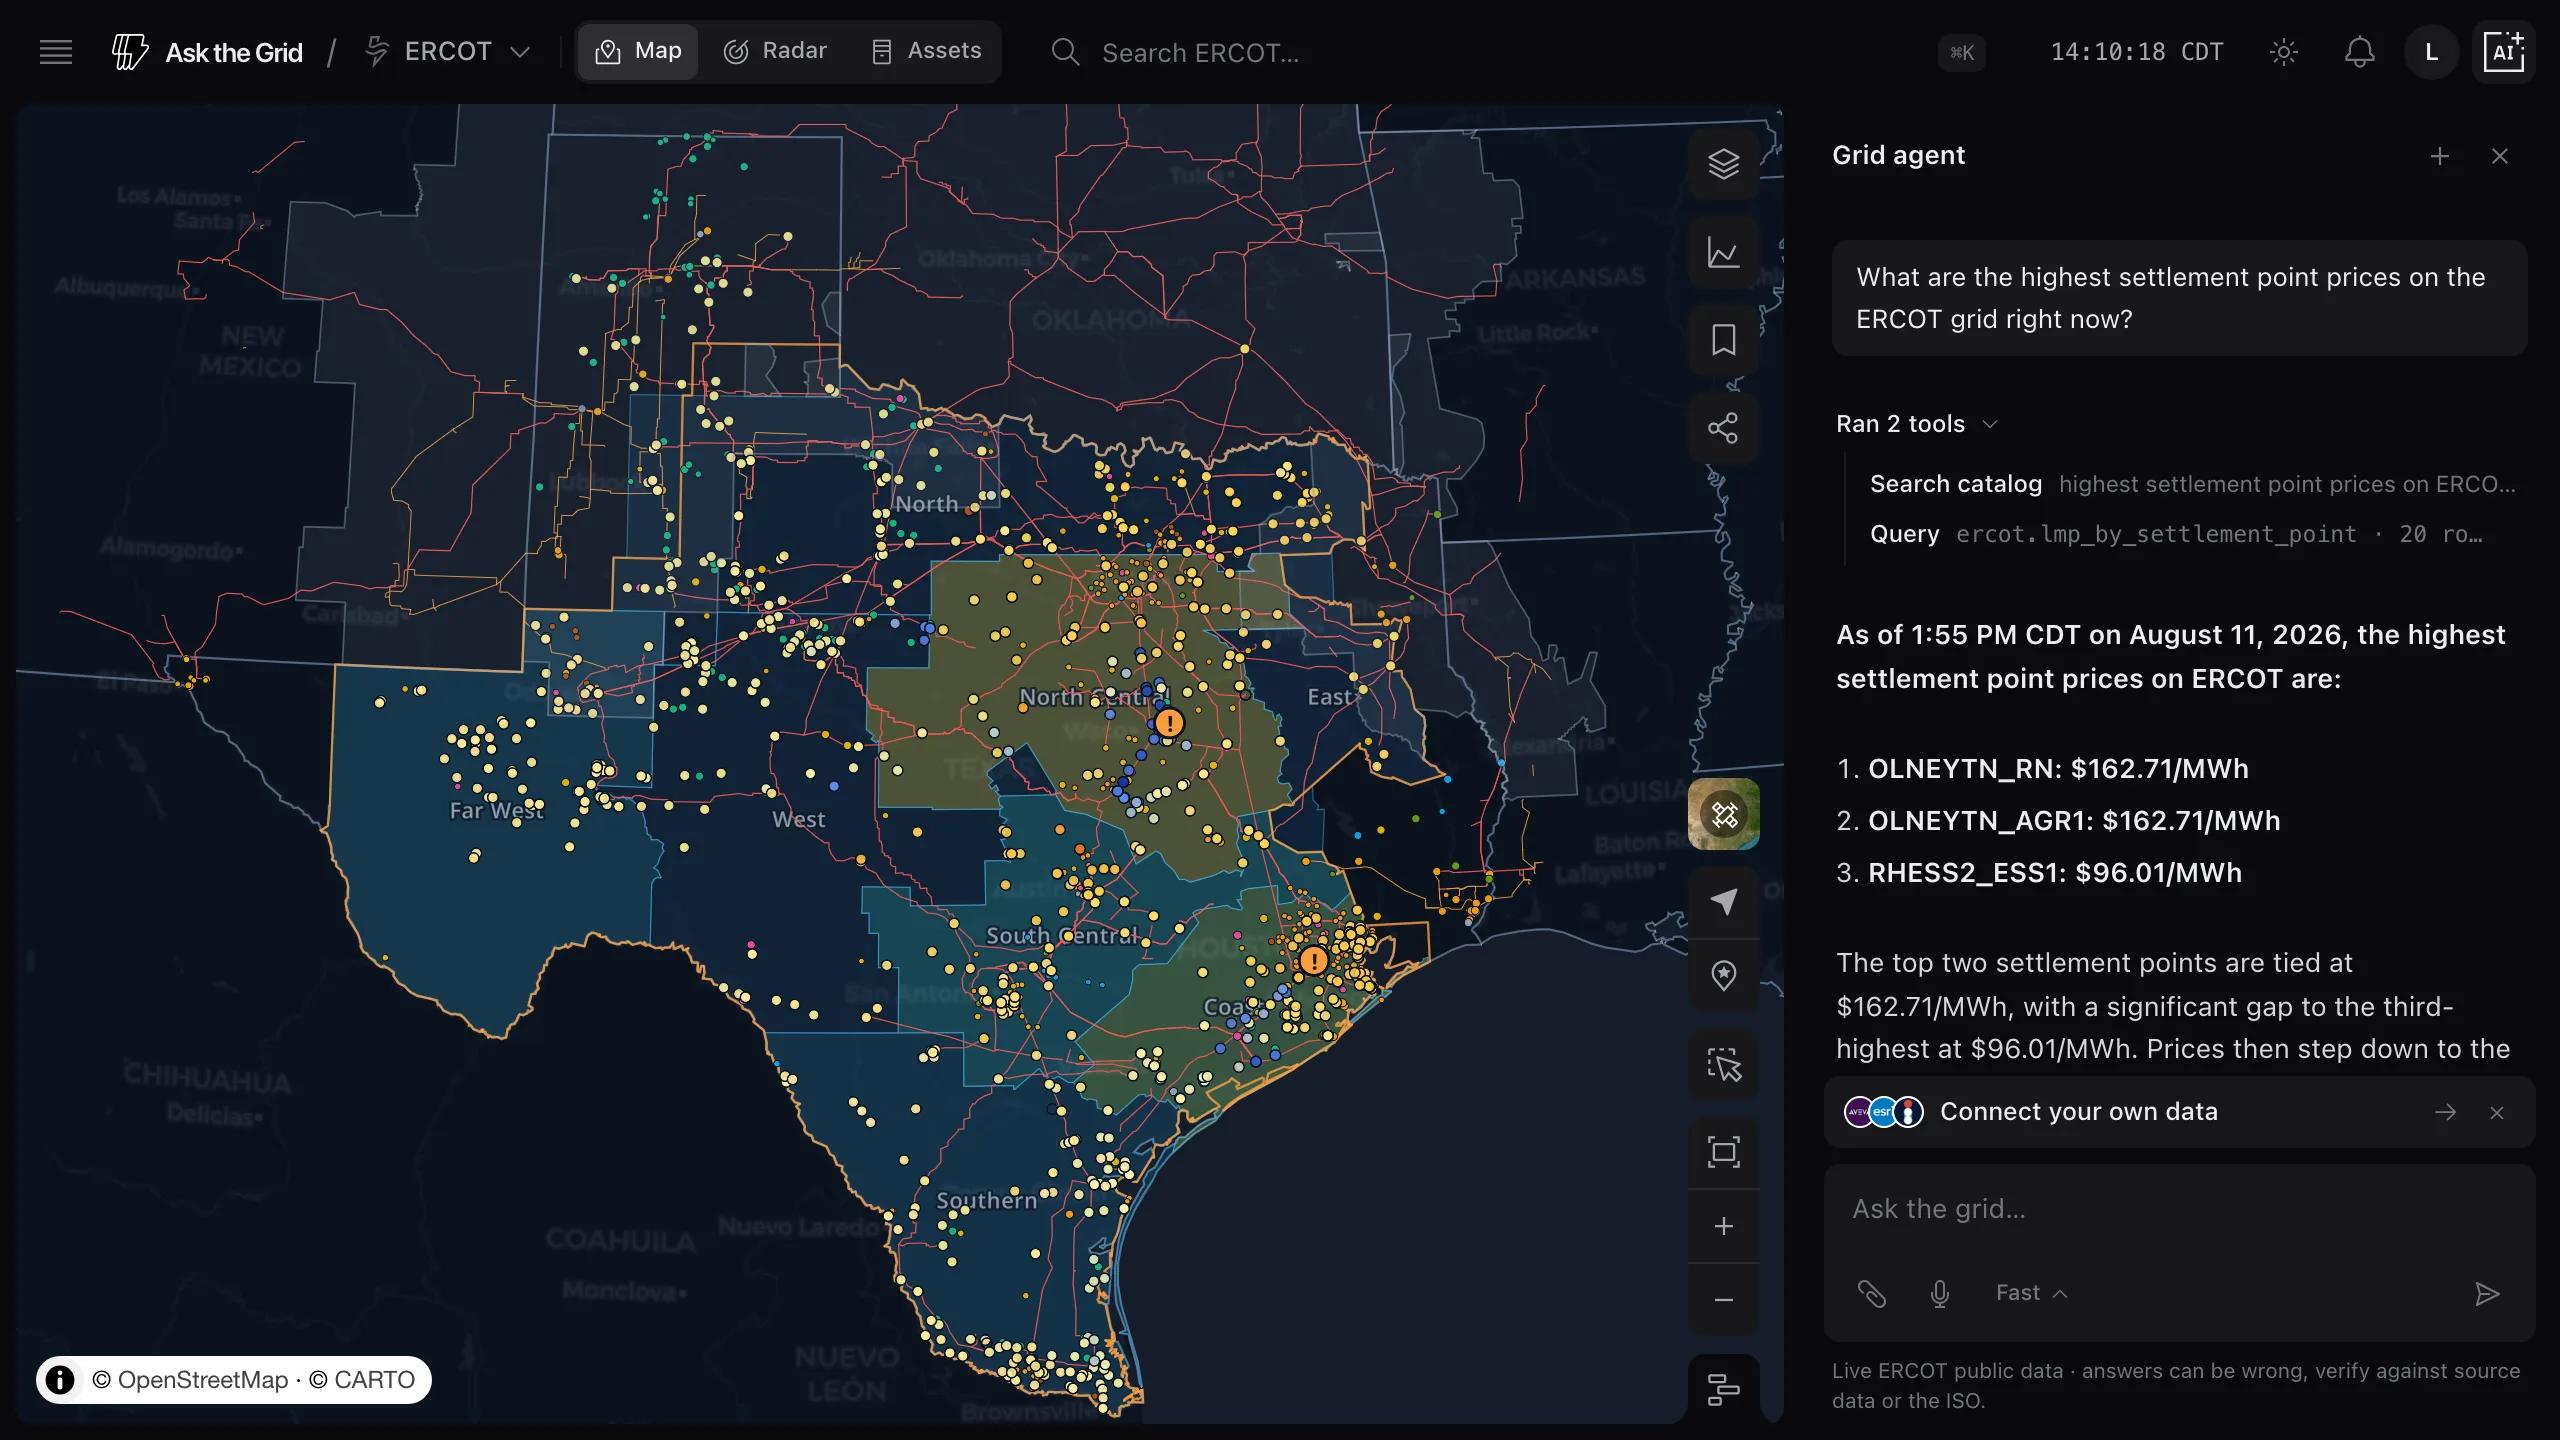Click the North Central alert marker
This screenshot has width=2560, height=1440.
click(1169, 723)
